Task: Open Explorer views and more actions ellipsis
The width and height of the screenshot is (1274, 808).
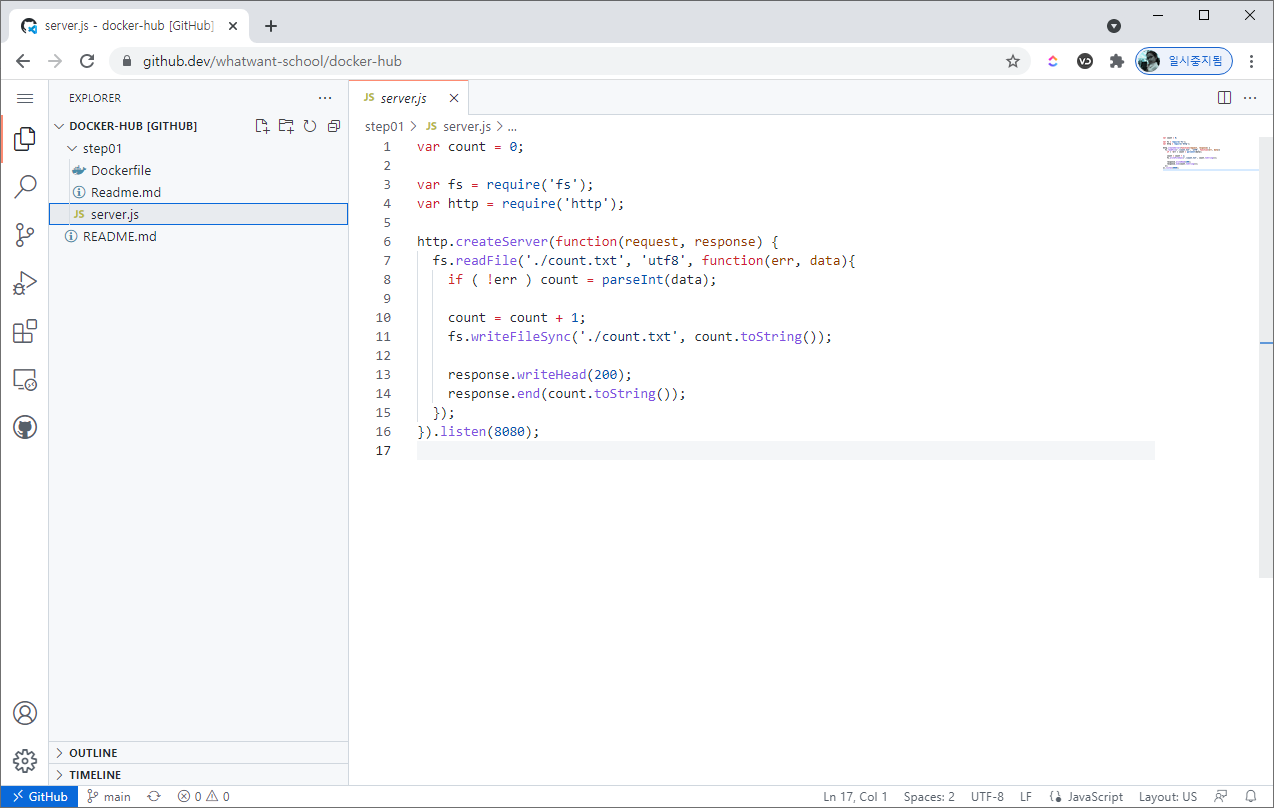Action: [x=325, y=98]
